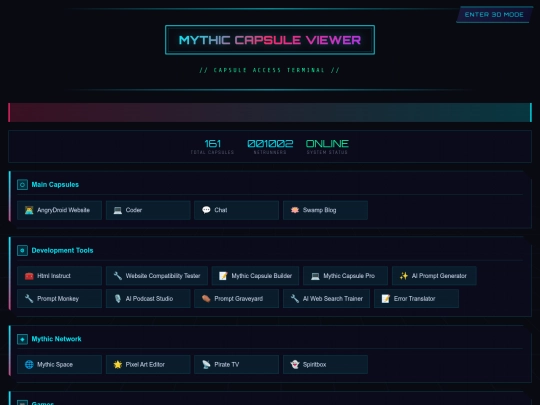This screenshot has width=540, height=405.
Task: Click the globe icon on Mythic Space
Action: [29, 364]
